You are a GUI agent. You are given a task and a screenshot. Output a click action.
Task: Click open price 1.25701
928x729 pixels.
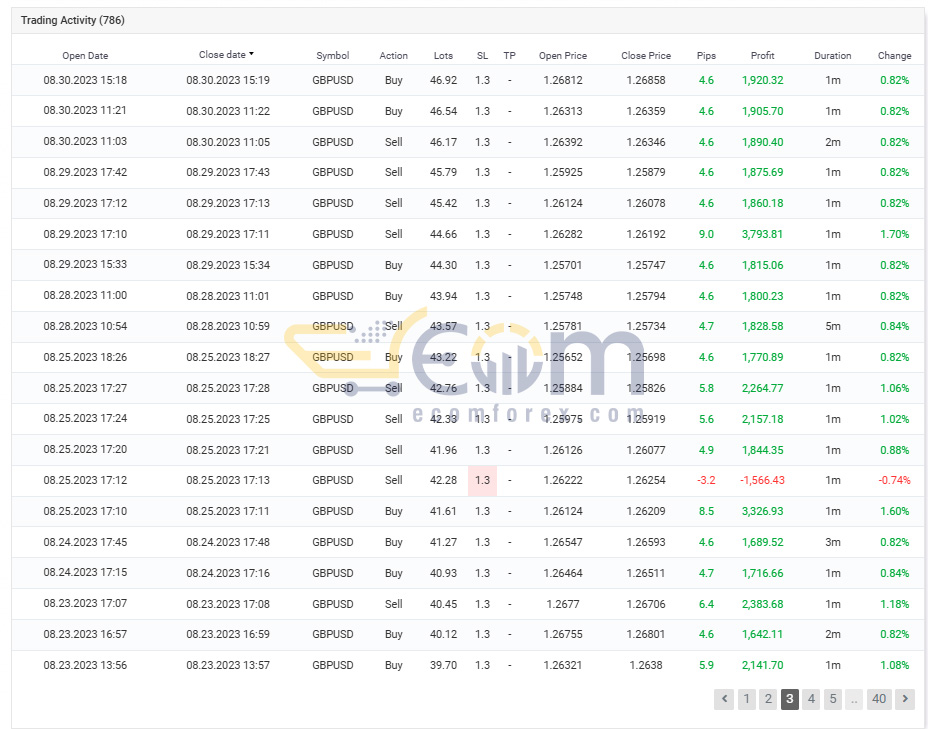coord(563,265)
